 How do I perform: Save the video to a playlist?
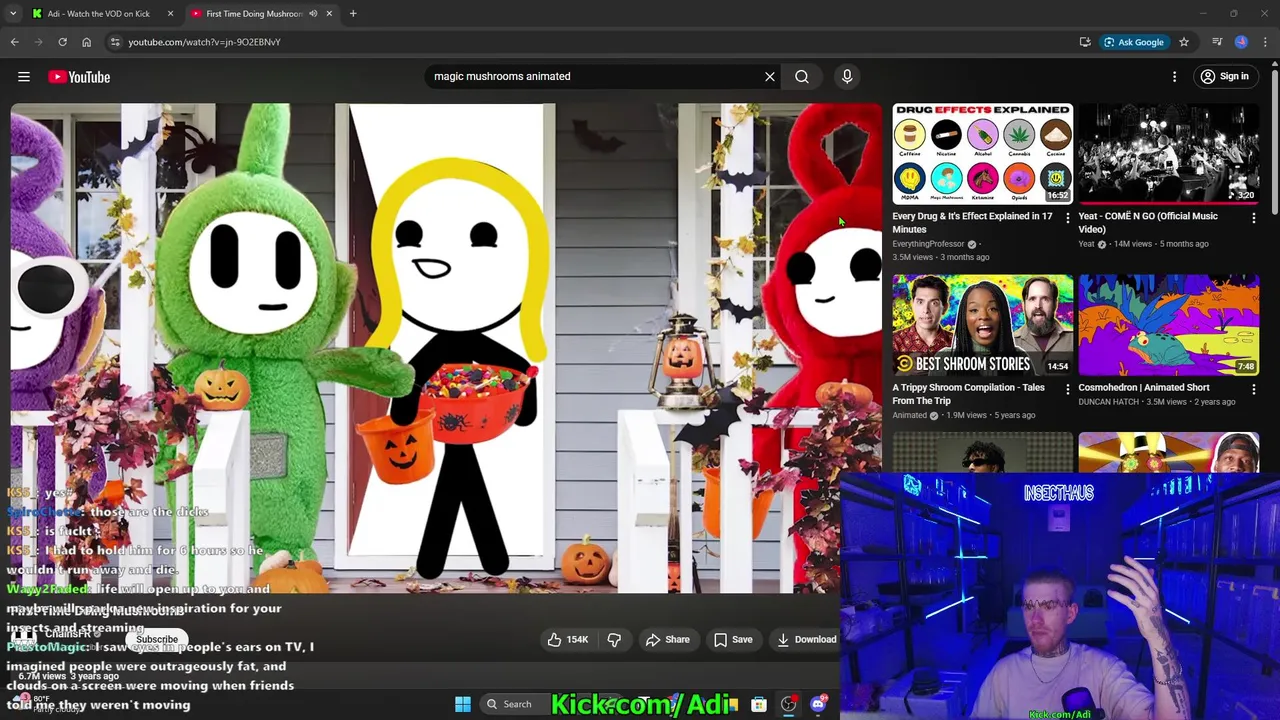[x=733, y=639]
